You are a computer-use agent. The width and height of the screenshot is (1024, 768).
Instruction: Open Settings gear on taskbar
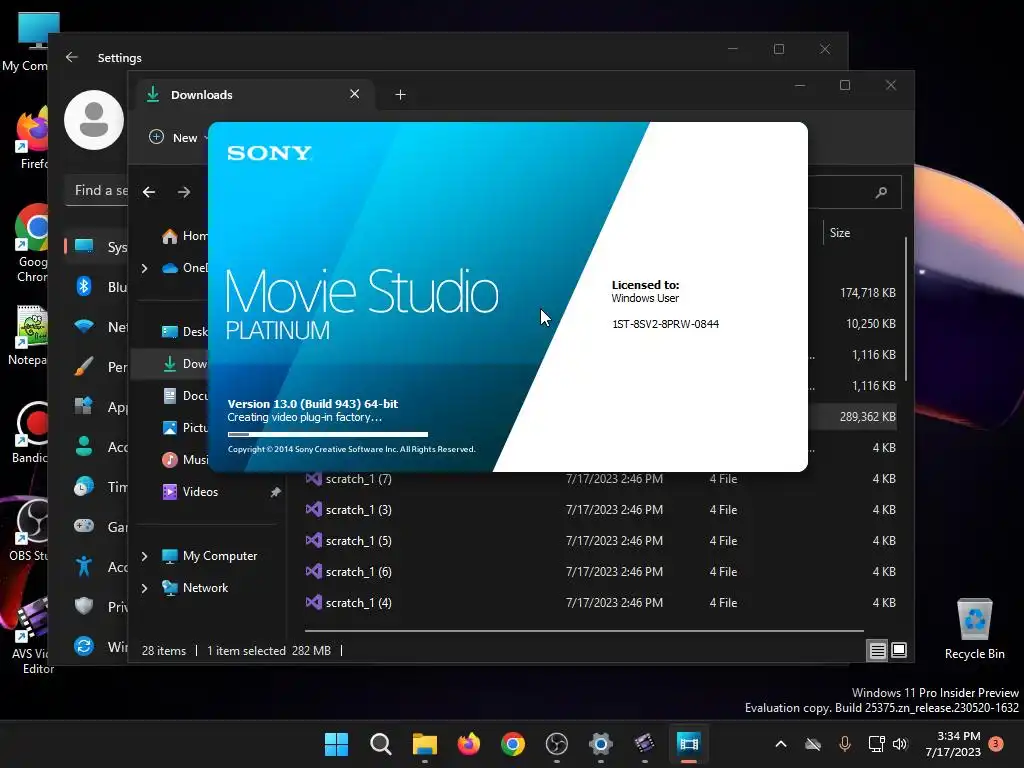coord(600,744)
